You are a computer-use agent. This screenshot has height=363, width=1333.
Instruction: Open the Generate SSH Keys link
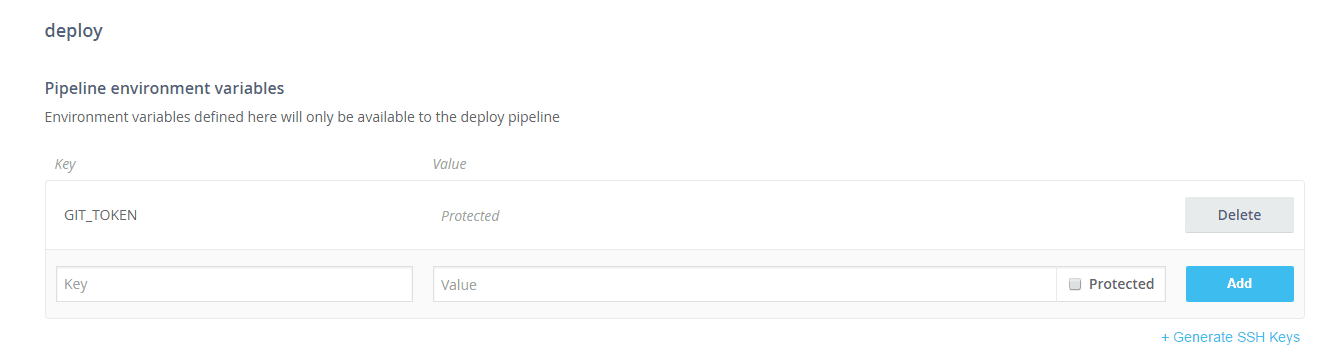click(1231, 338)
